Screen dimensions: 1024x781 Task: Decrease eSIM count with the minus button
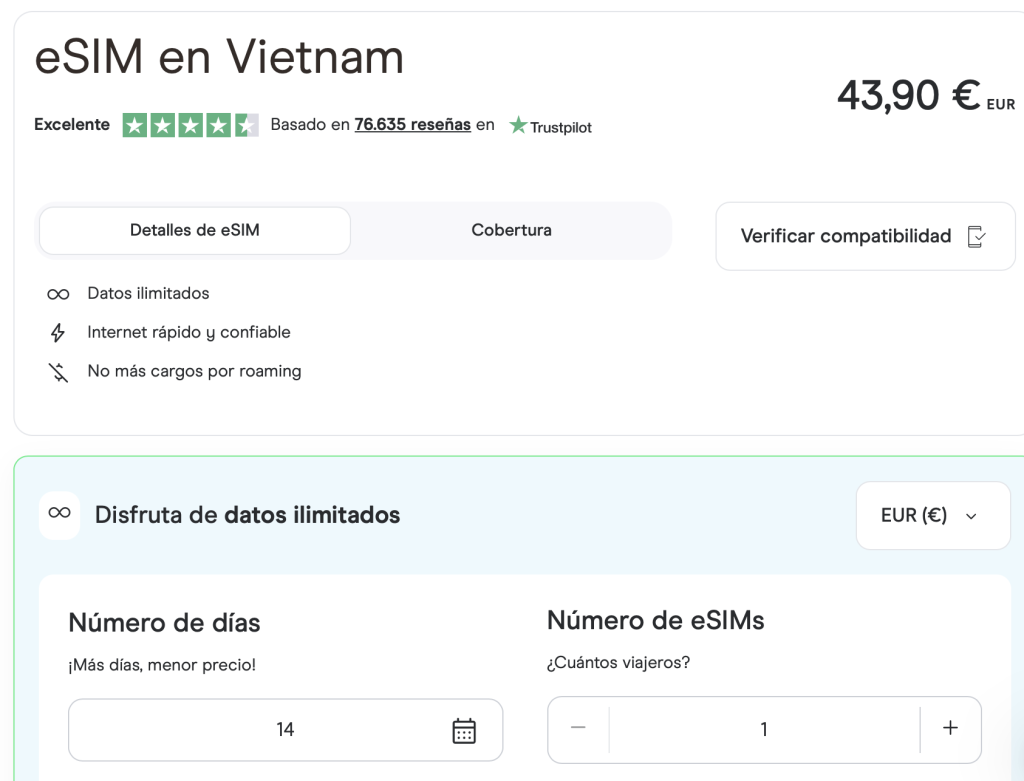coord(577,728)
